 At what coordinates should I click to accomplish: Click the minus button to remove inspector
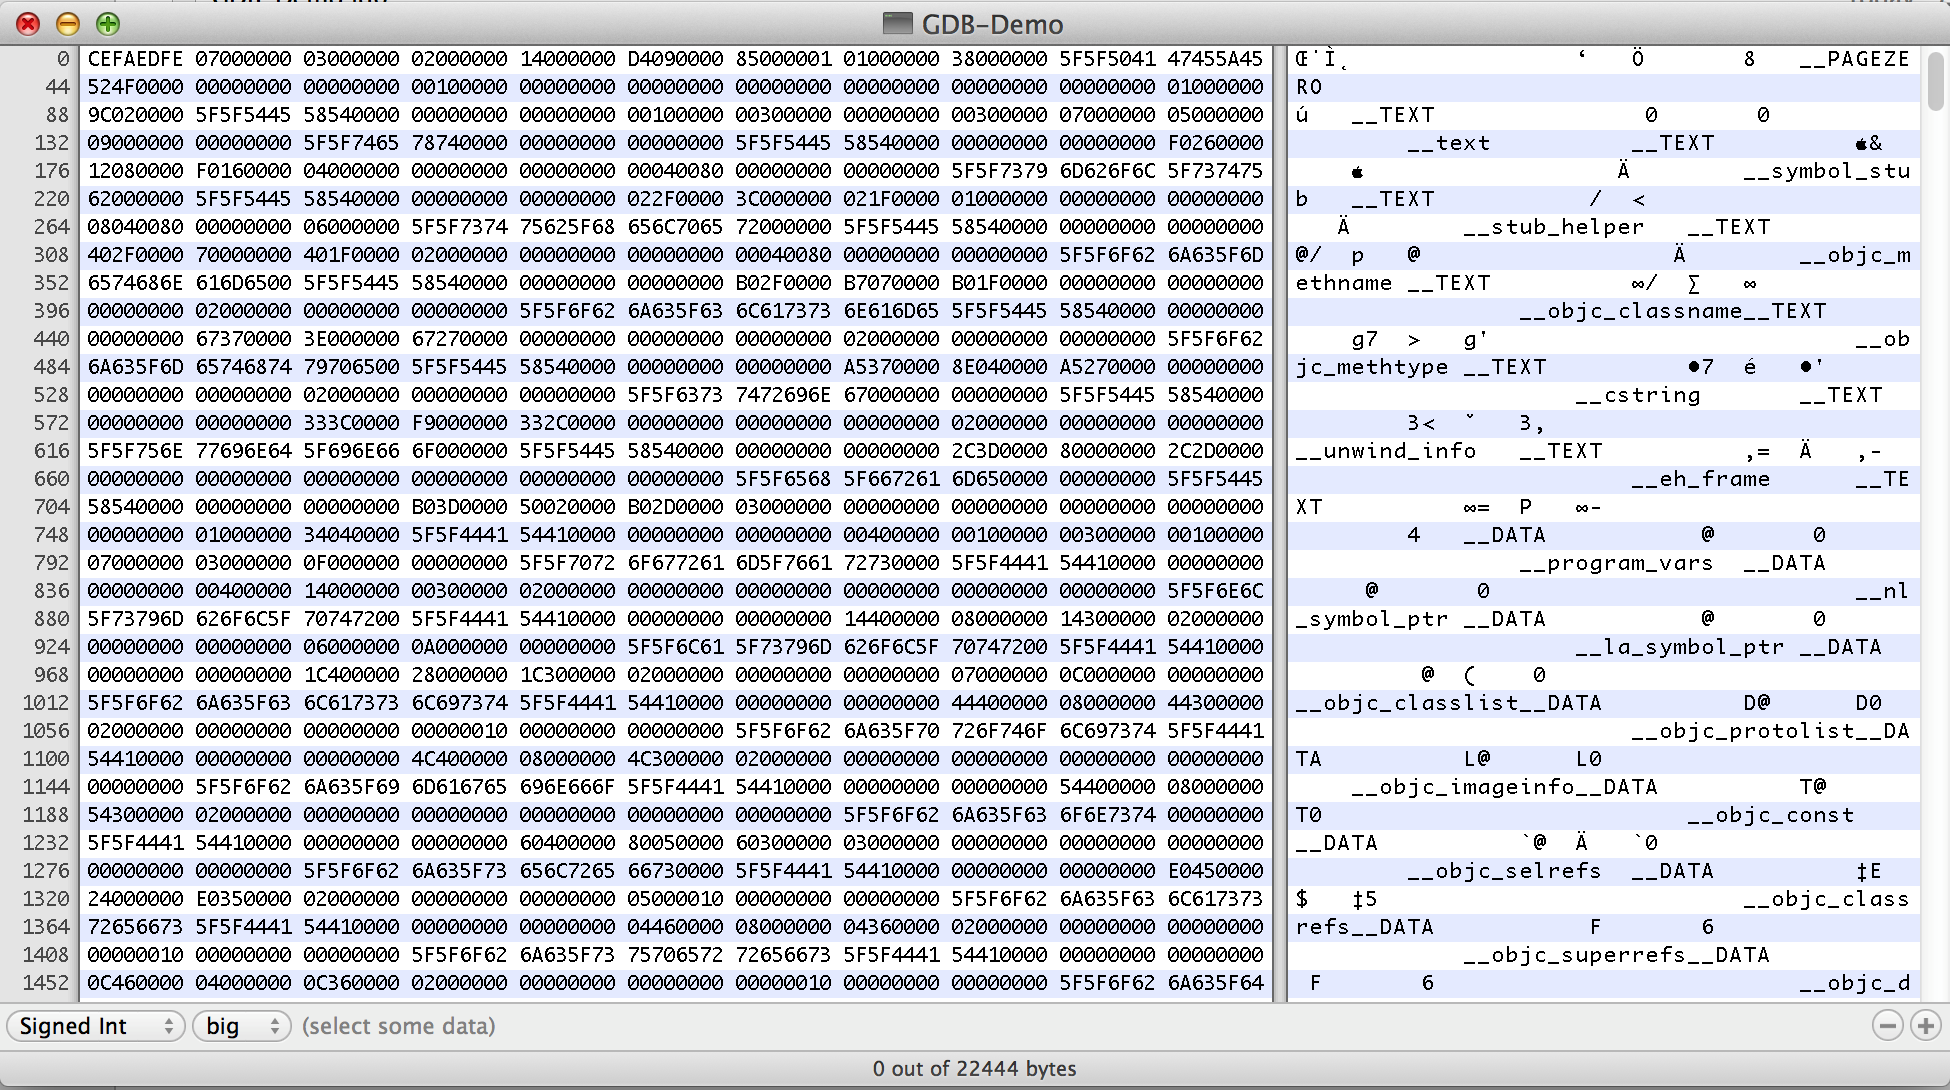pos(1887,1026)
